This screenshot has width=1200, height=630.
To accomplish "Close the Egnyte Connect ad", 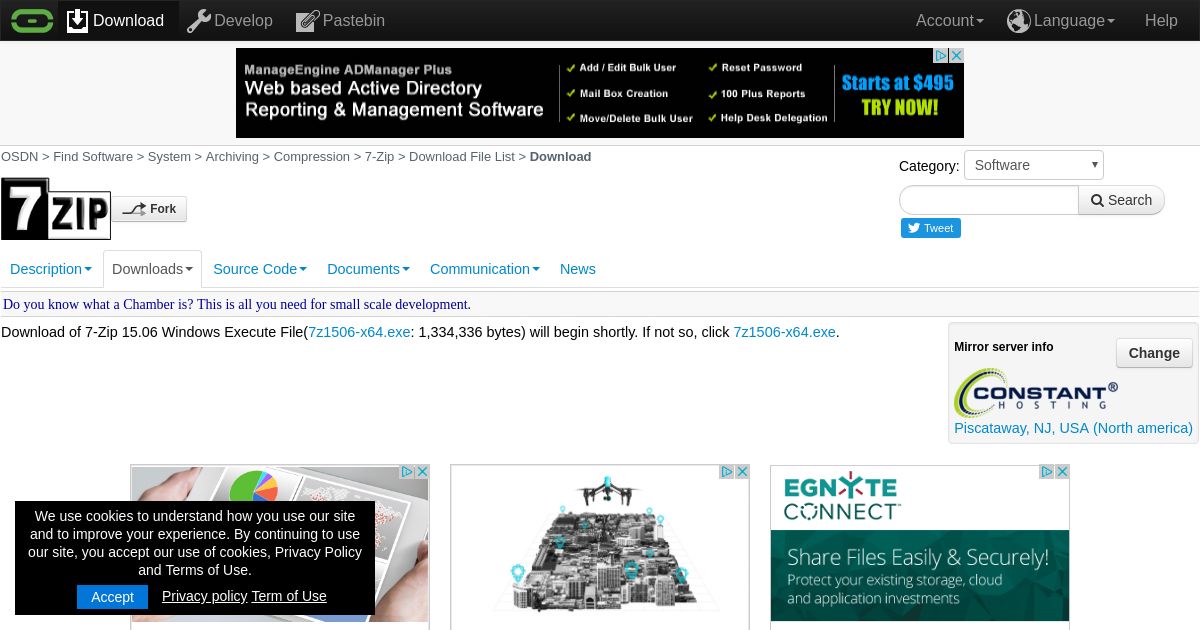I will 1062,472.
